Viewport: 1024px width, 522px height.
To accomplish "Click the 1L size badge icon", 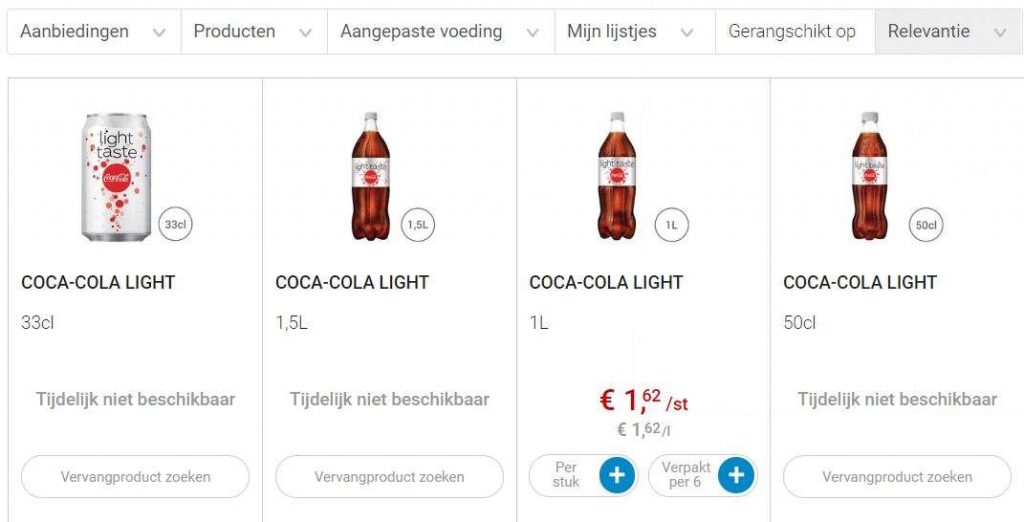I will (672, 225).
